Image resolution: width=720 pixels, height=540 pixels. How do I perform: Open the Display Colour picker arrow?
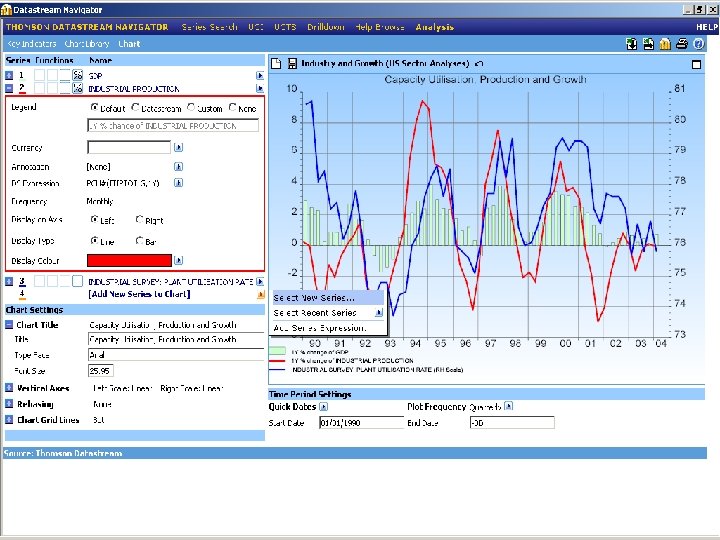point(178,260)
